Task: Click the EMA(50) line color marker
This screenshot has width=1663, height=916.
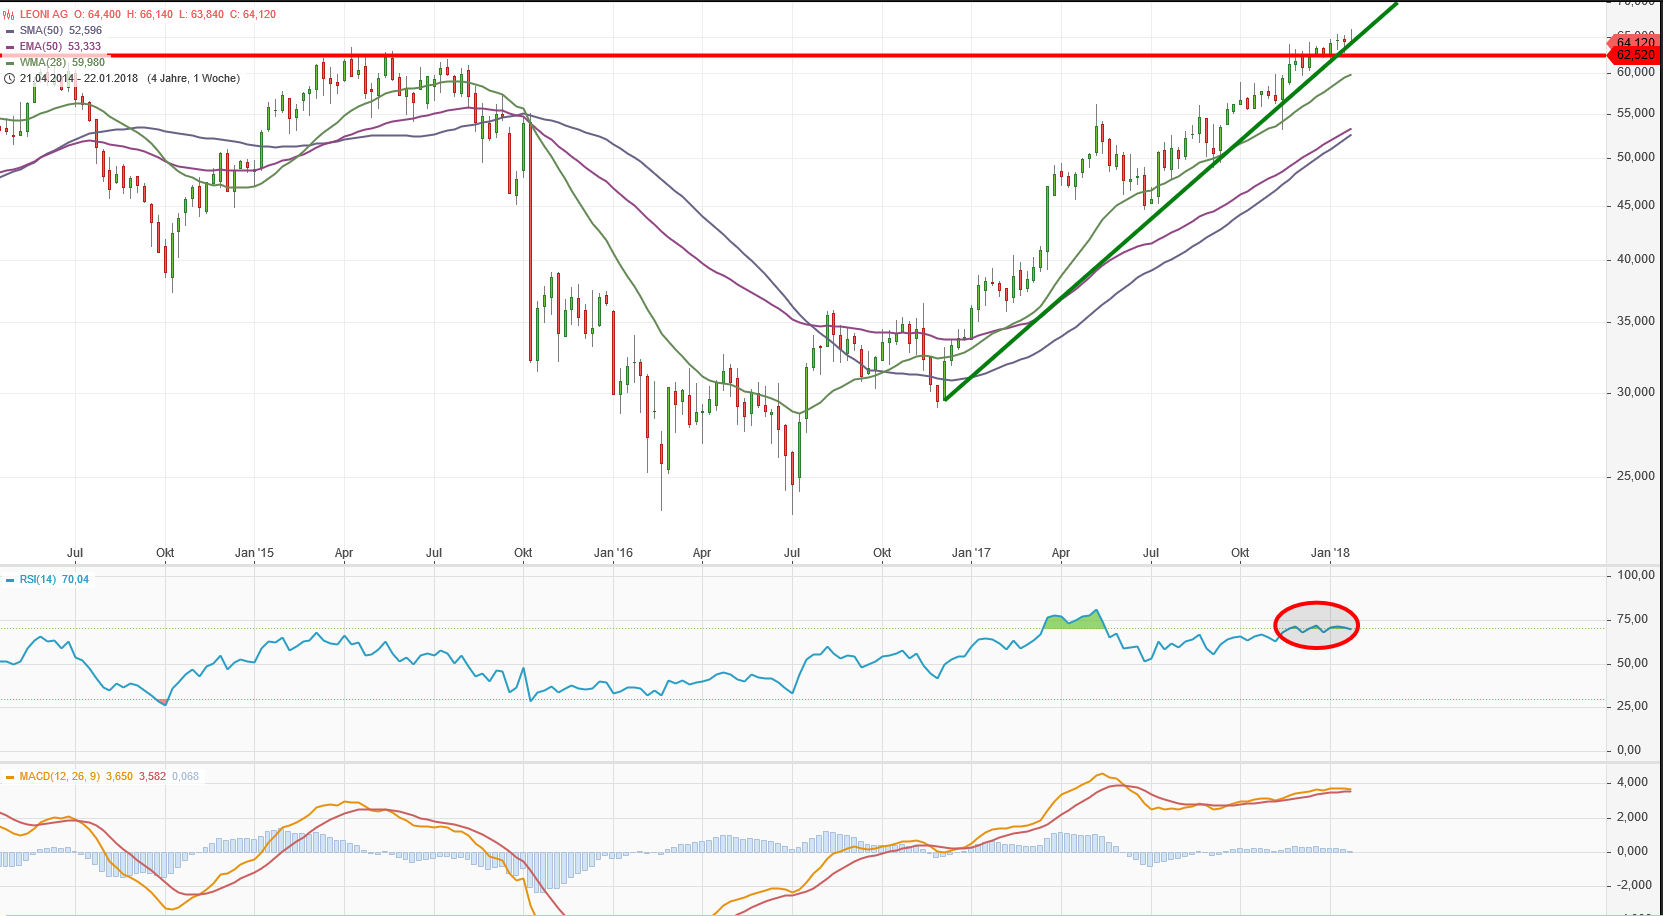Action: point(10,47)
